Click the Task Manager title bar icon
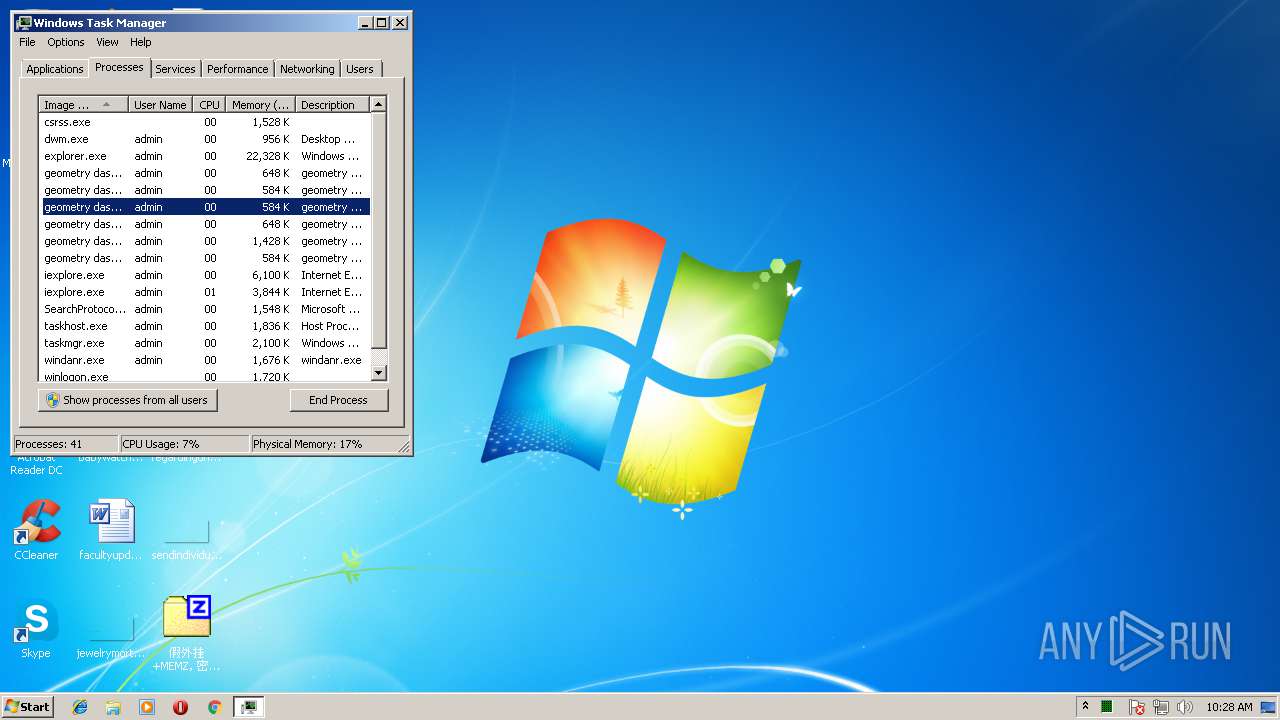The image size is (1280, 720). (25, 22)
